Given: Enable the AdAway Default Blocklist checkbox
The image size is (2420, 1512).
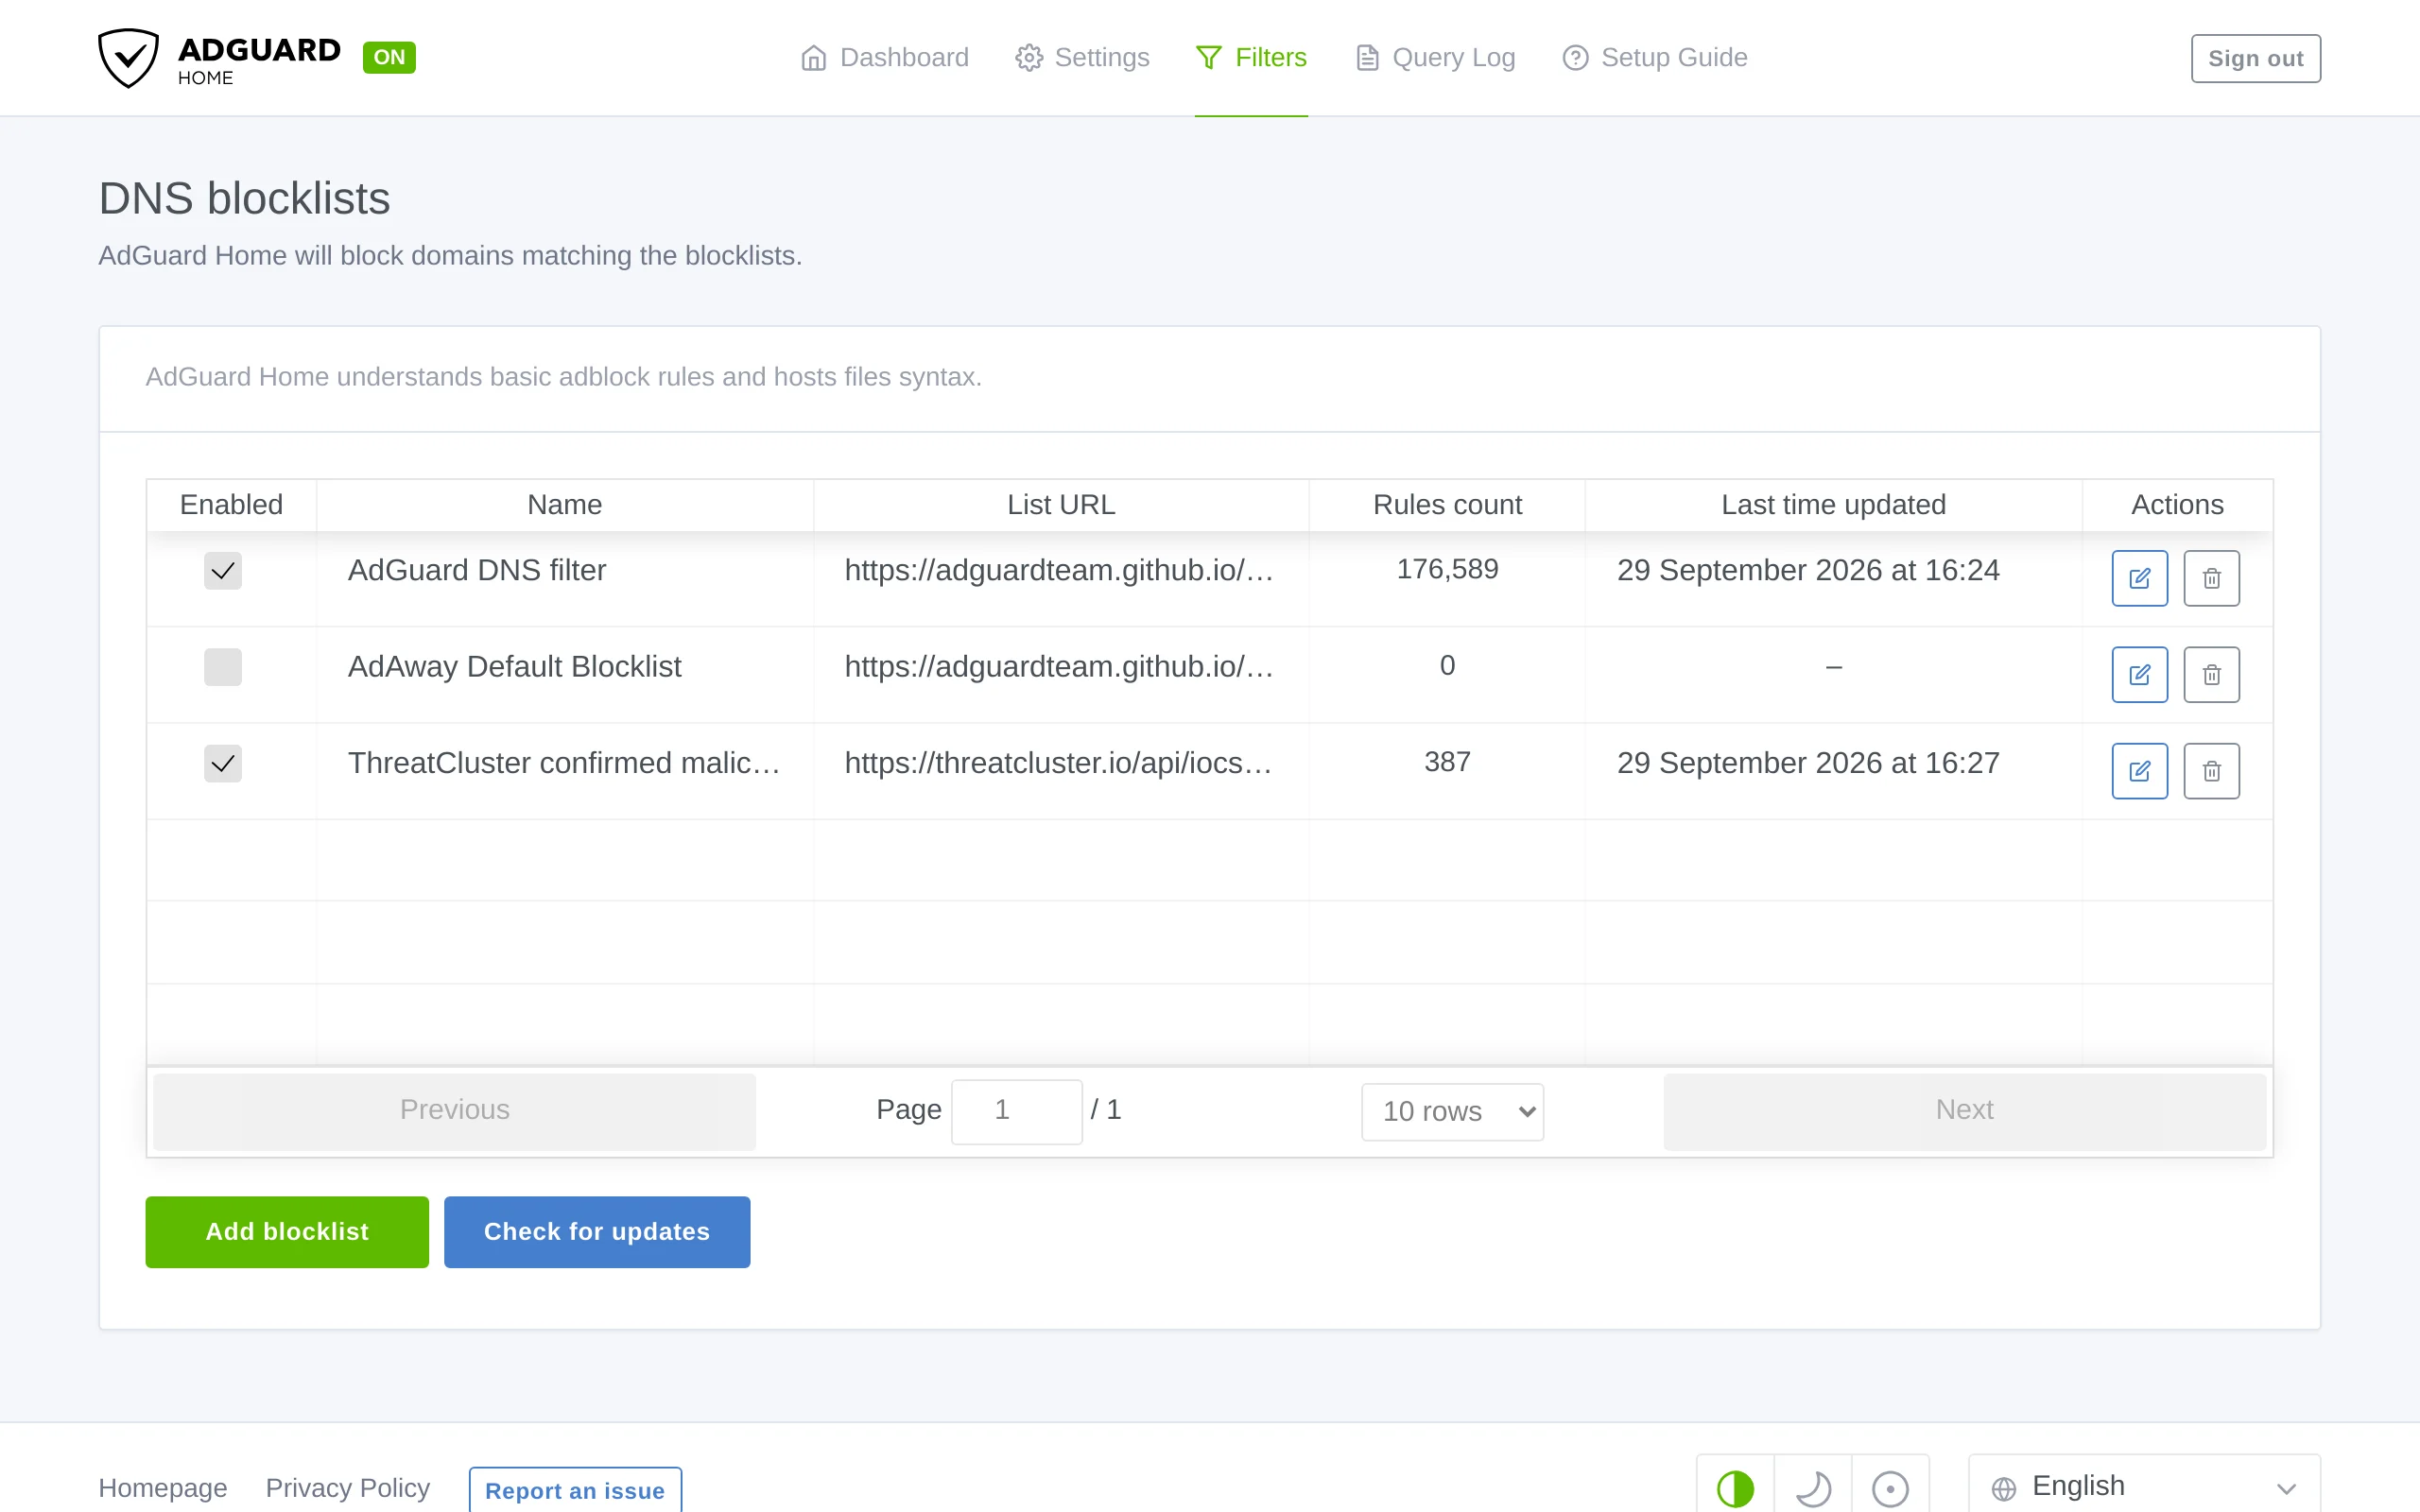Looking at the screenshot, I should [223, 667].
